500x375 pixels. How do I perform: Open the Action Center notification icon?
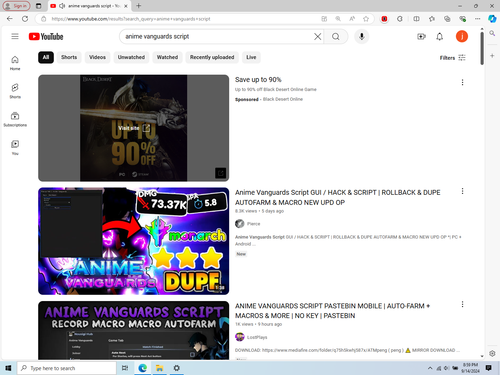pyautogui.click(x=489, y=368)
